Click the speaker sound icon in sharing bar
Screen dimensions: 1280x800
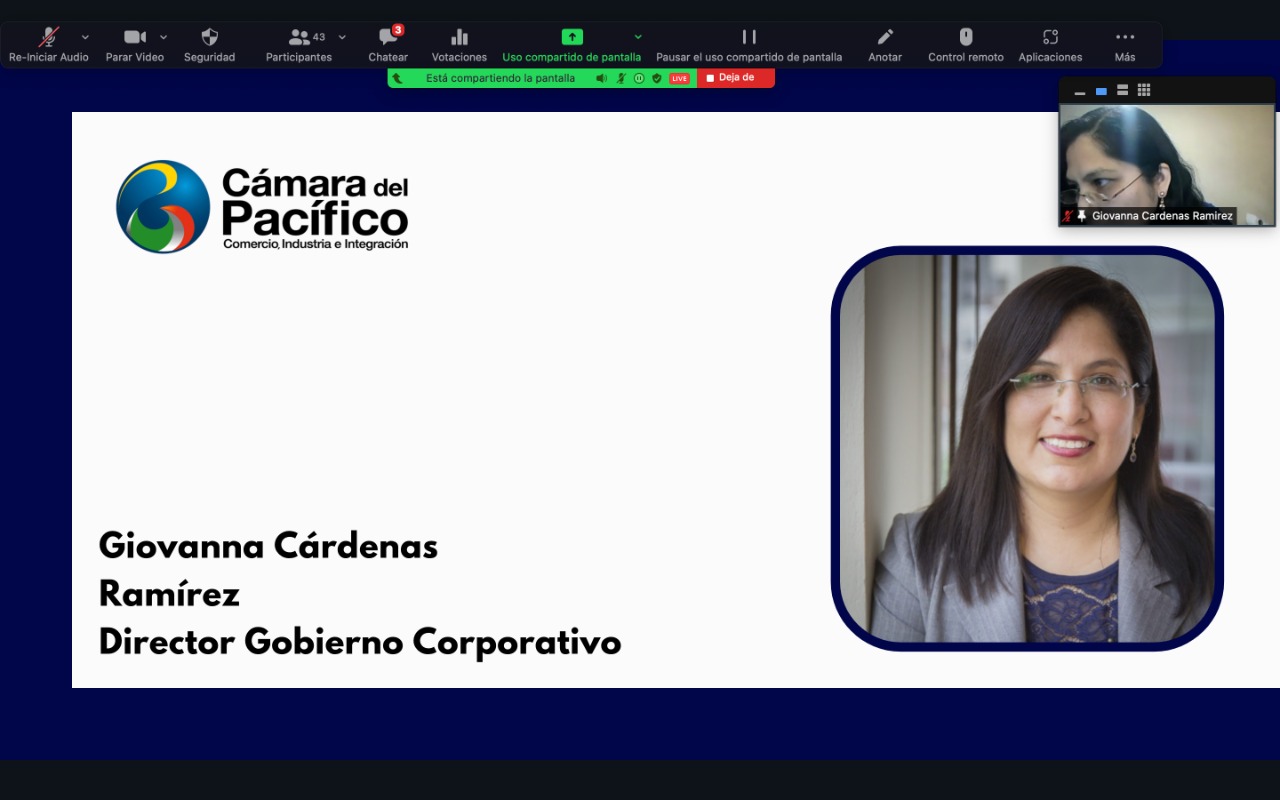602,78
